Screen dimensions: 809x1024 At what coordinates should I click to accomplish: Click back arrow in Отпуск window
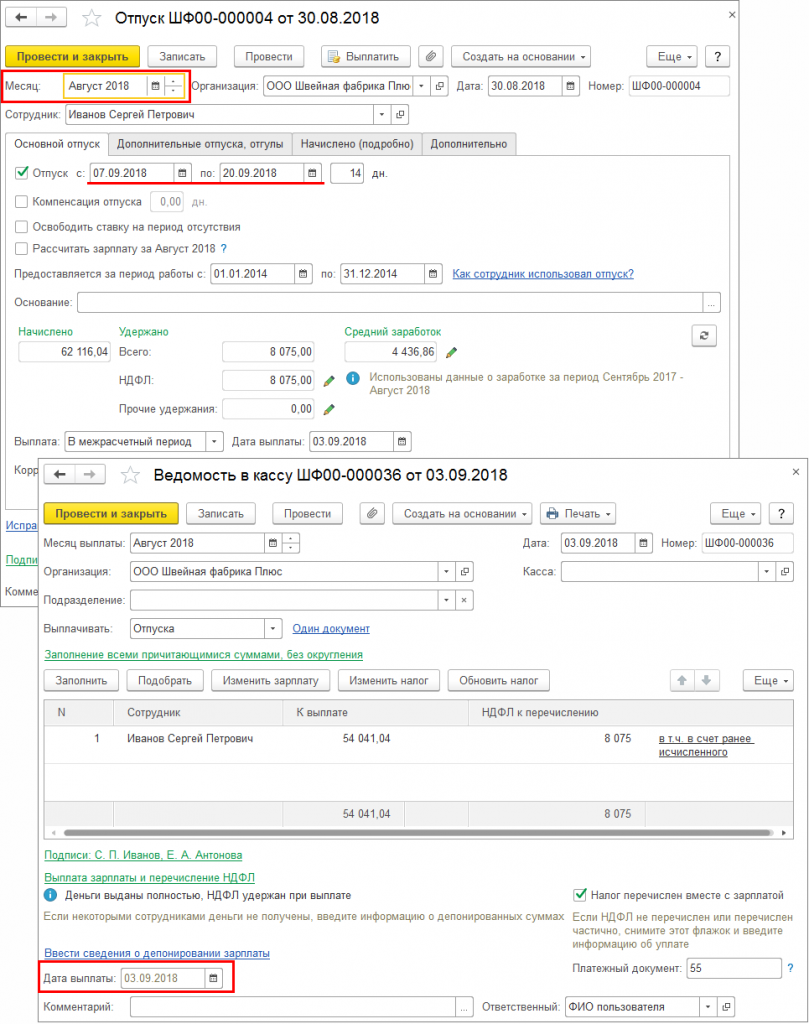pos(21,18)
